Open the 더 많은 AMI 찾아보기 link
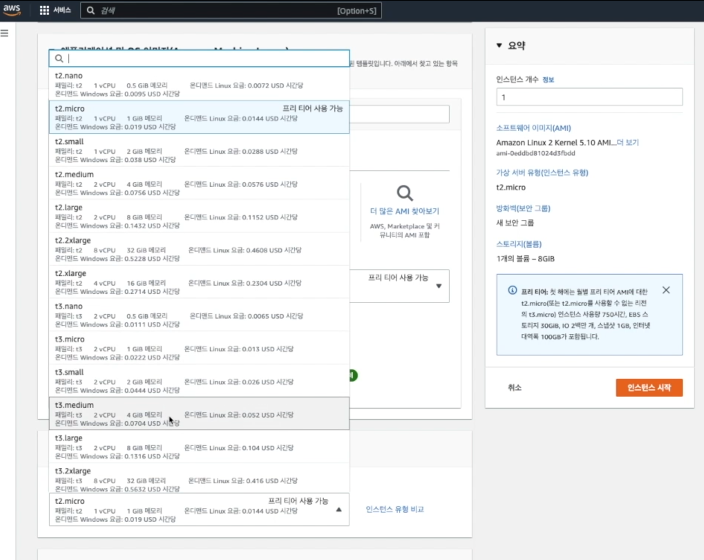The image size is (704, 560). coord(405,211)
